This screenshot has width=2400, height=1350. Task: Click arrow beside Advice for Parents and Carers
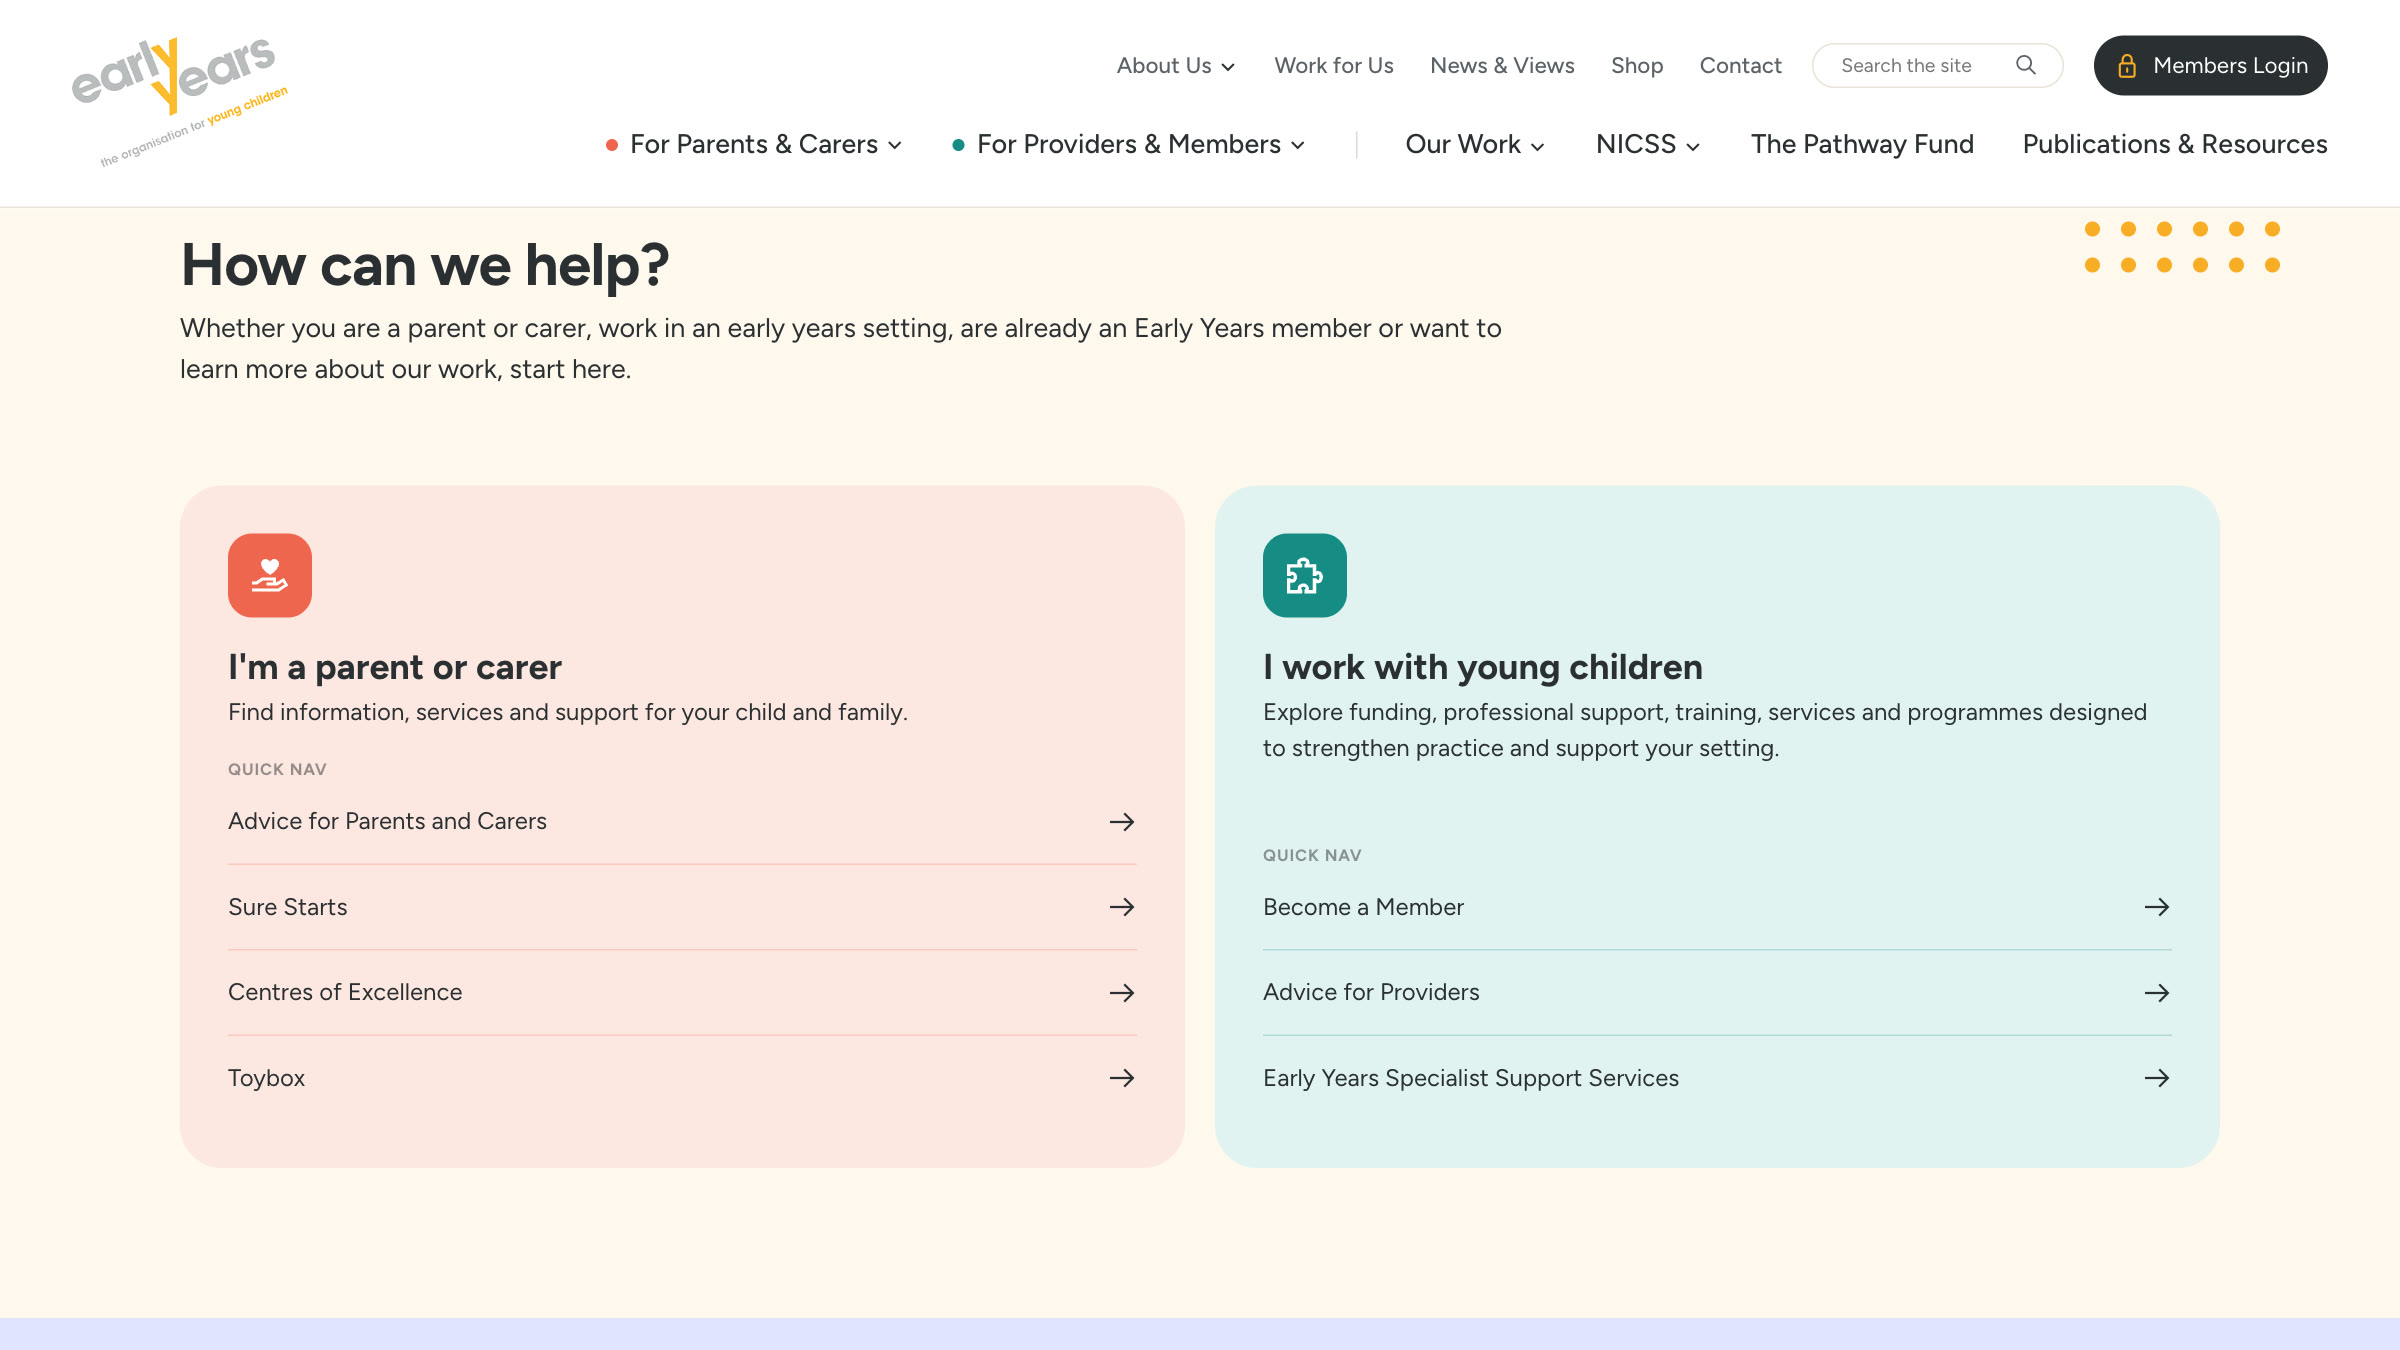point(1122,822)
